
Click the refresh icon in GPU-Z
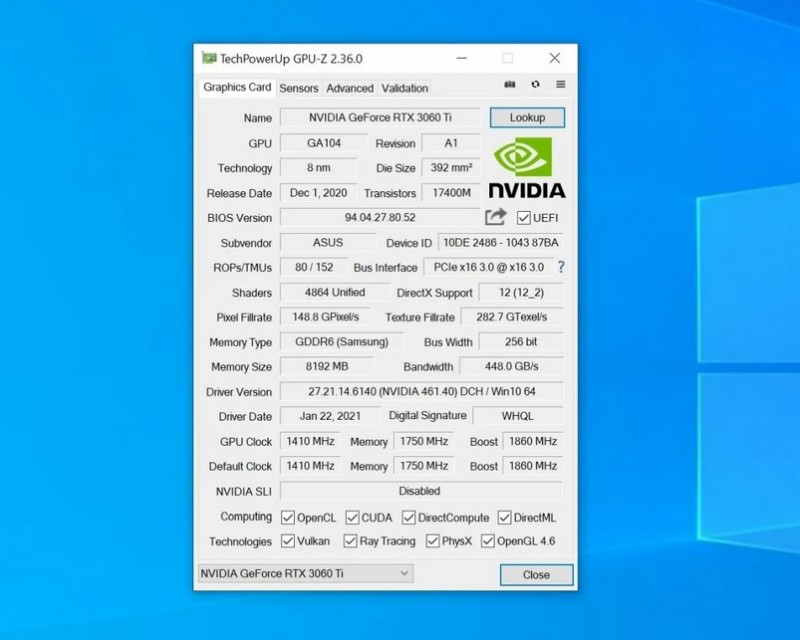535,84
